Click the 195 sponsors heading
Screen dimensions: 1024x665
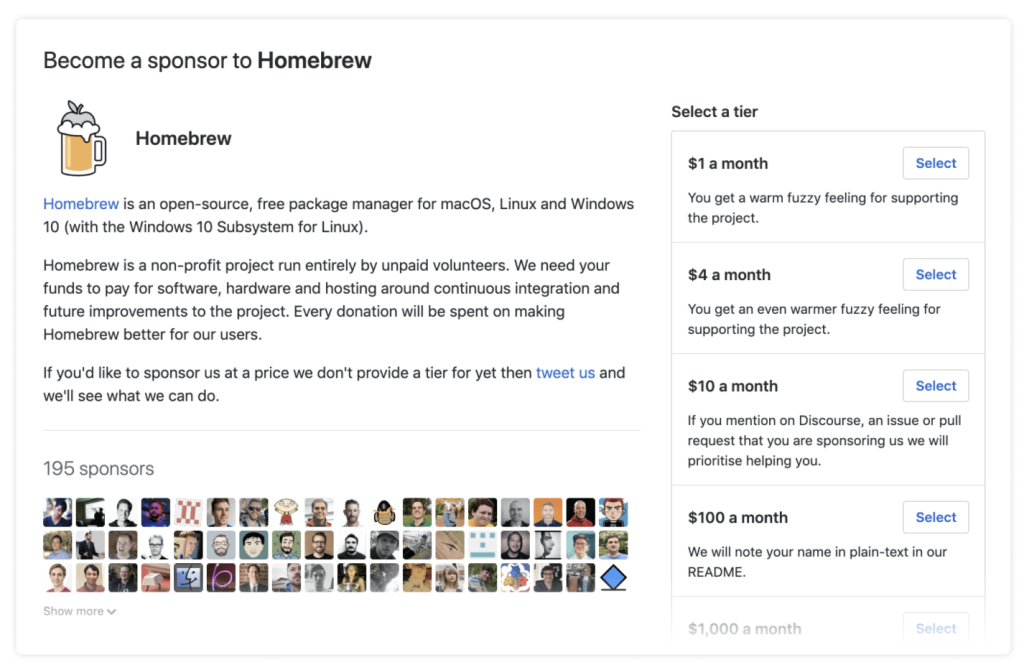(99, 468)
